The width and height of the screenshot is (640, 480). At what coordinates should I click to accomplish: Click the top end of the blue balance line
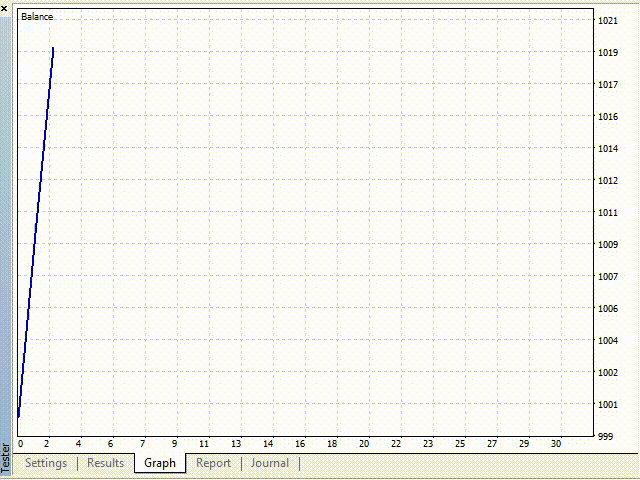(53, 48)
